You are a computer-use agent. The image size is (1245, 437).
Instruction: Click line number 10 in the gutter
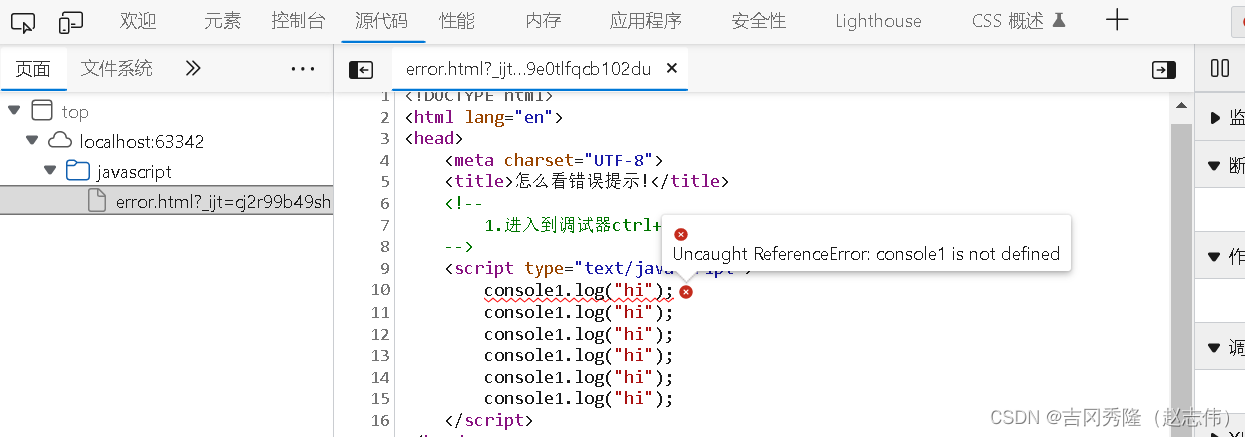380,290
